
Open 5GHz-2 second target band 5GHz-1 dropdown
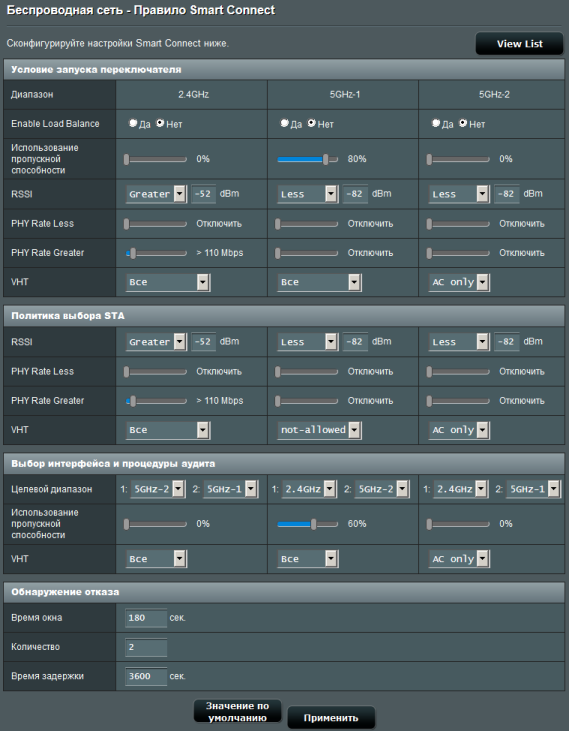pos(533,489)
